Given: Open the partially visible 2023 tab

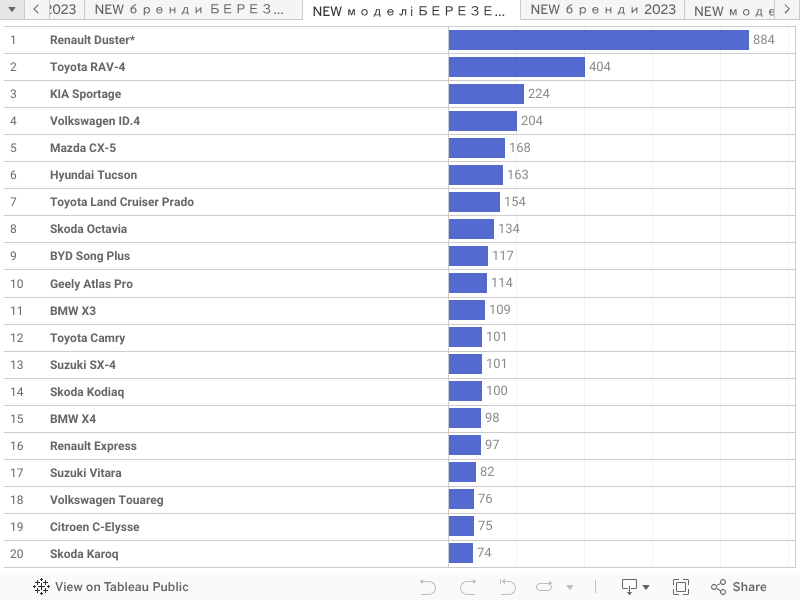Looking at the screenshot, I should (65, 9).
